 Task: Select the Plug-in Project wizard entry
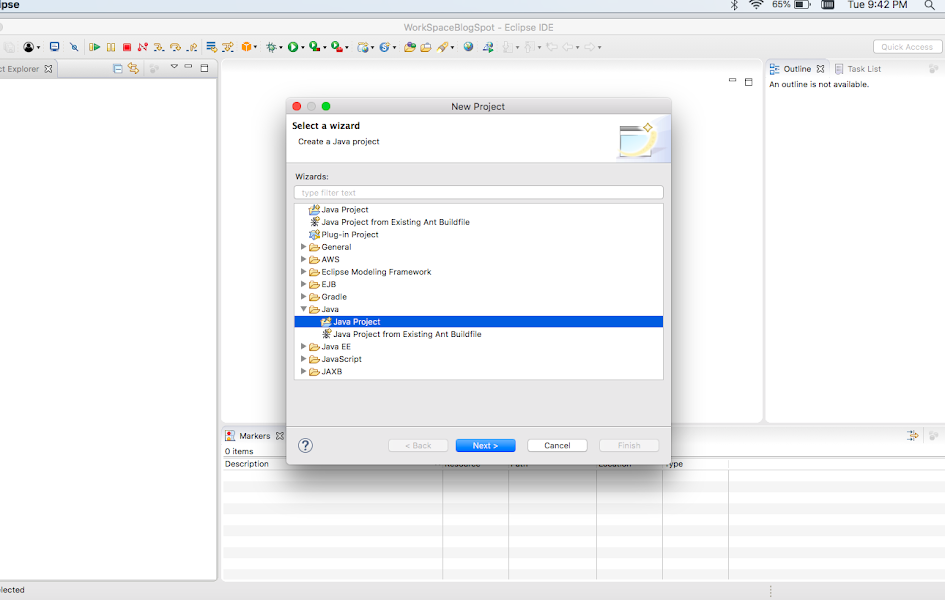344,234
